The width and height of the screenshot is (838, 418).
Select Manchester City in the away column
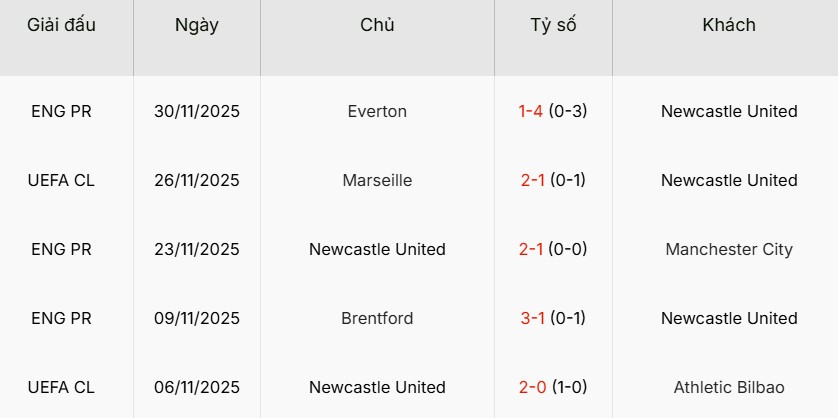point(729,249)
